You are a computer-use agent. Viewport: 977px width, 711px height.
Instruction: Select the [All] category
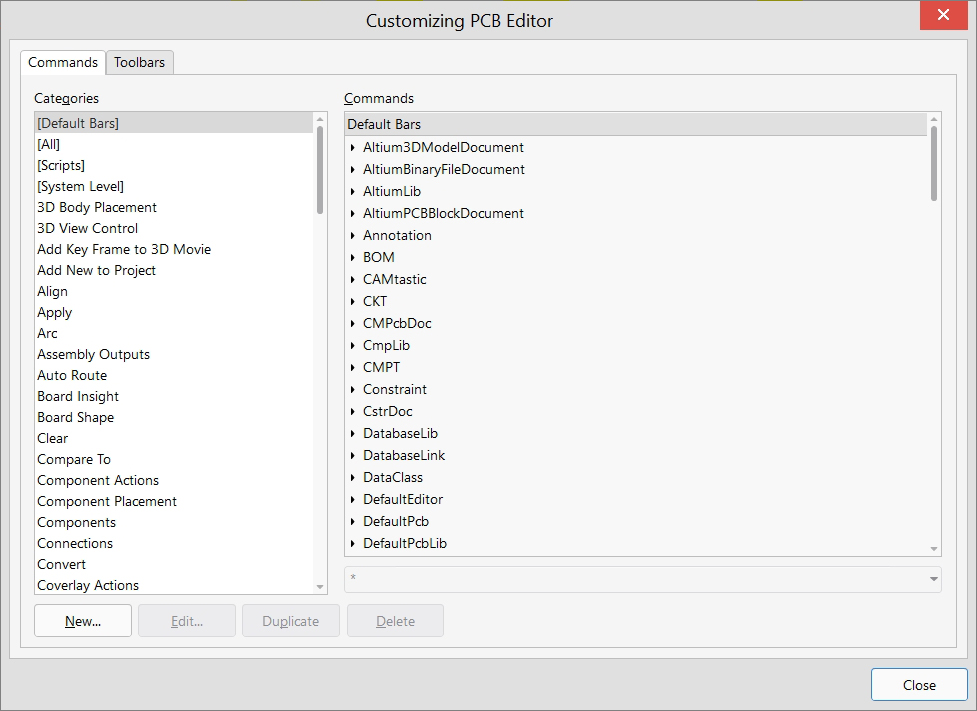[174, 145]
